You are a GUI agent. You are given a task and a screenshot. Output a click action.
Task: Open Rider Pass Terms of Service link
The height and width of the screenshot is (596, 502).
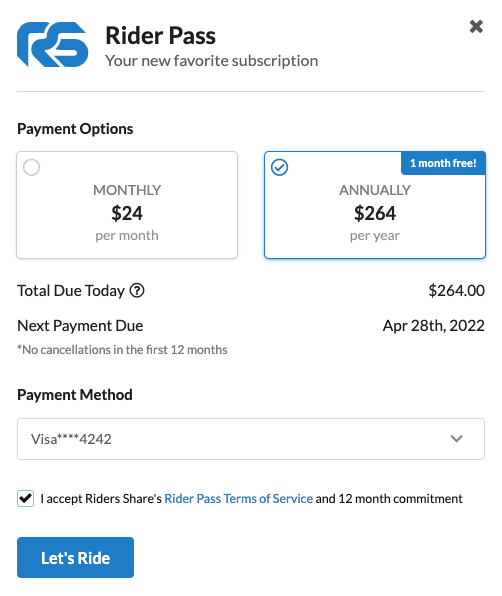[238, 498]
